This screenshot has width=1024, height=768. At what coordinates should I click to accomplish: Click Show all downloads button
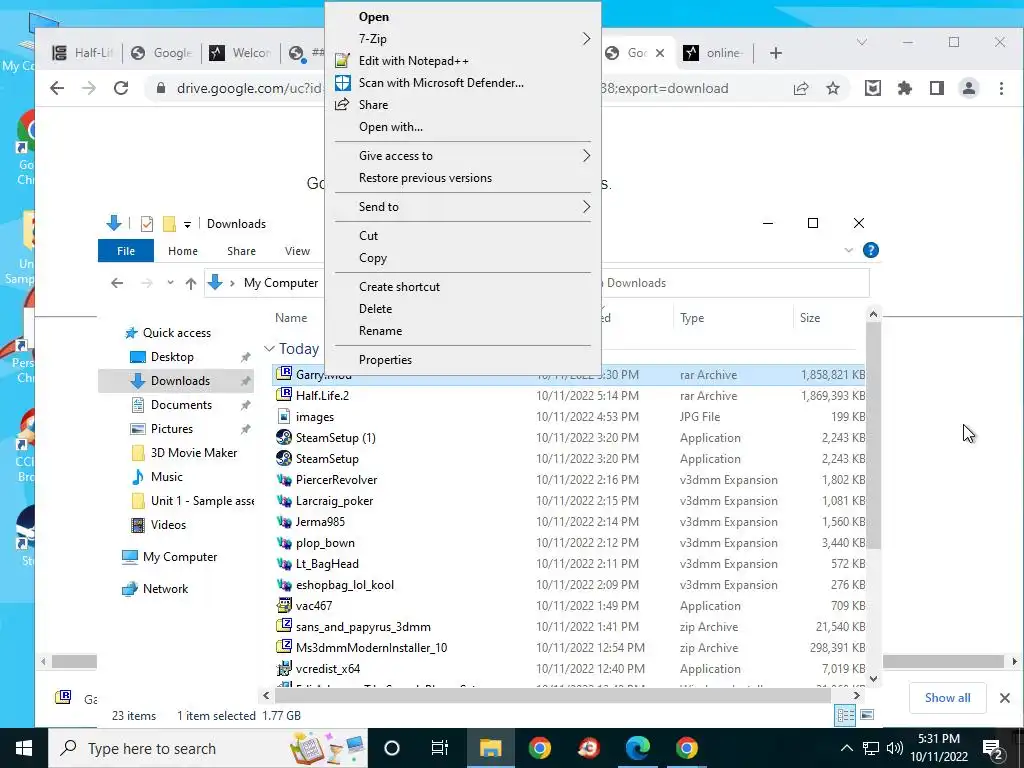click(947, 697)
